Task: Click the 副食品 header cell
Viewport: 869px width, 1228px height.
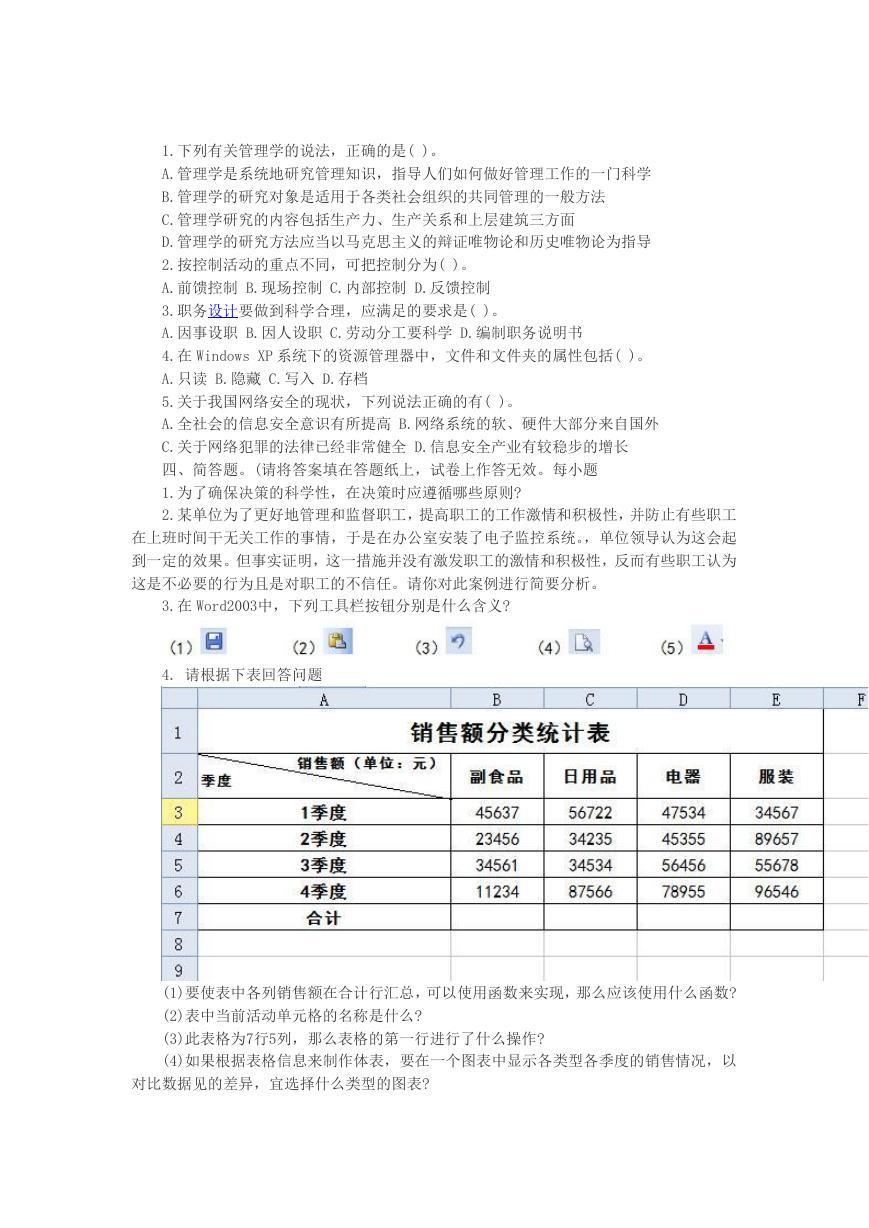Action: tap(497, 777)
